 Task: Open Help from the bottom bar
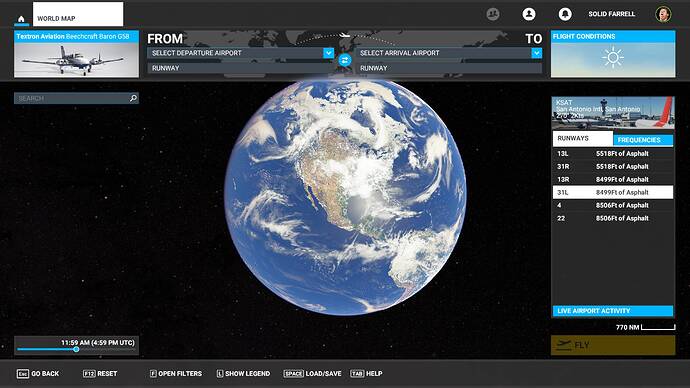pos(366,373)
